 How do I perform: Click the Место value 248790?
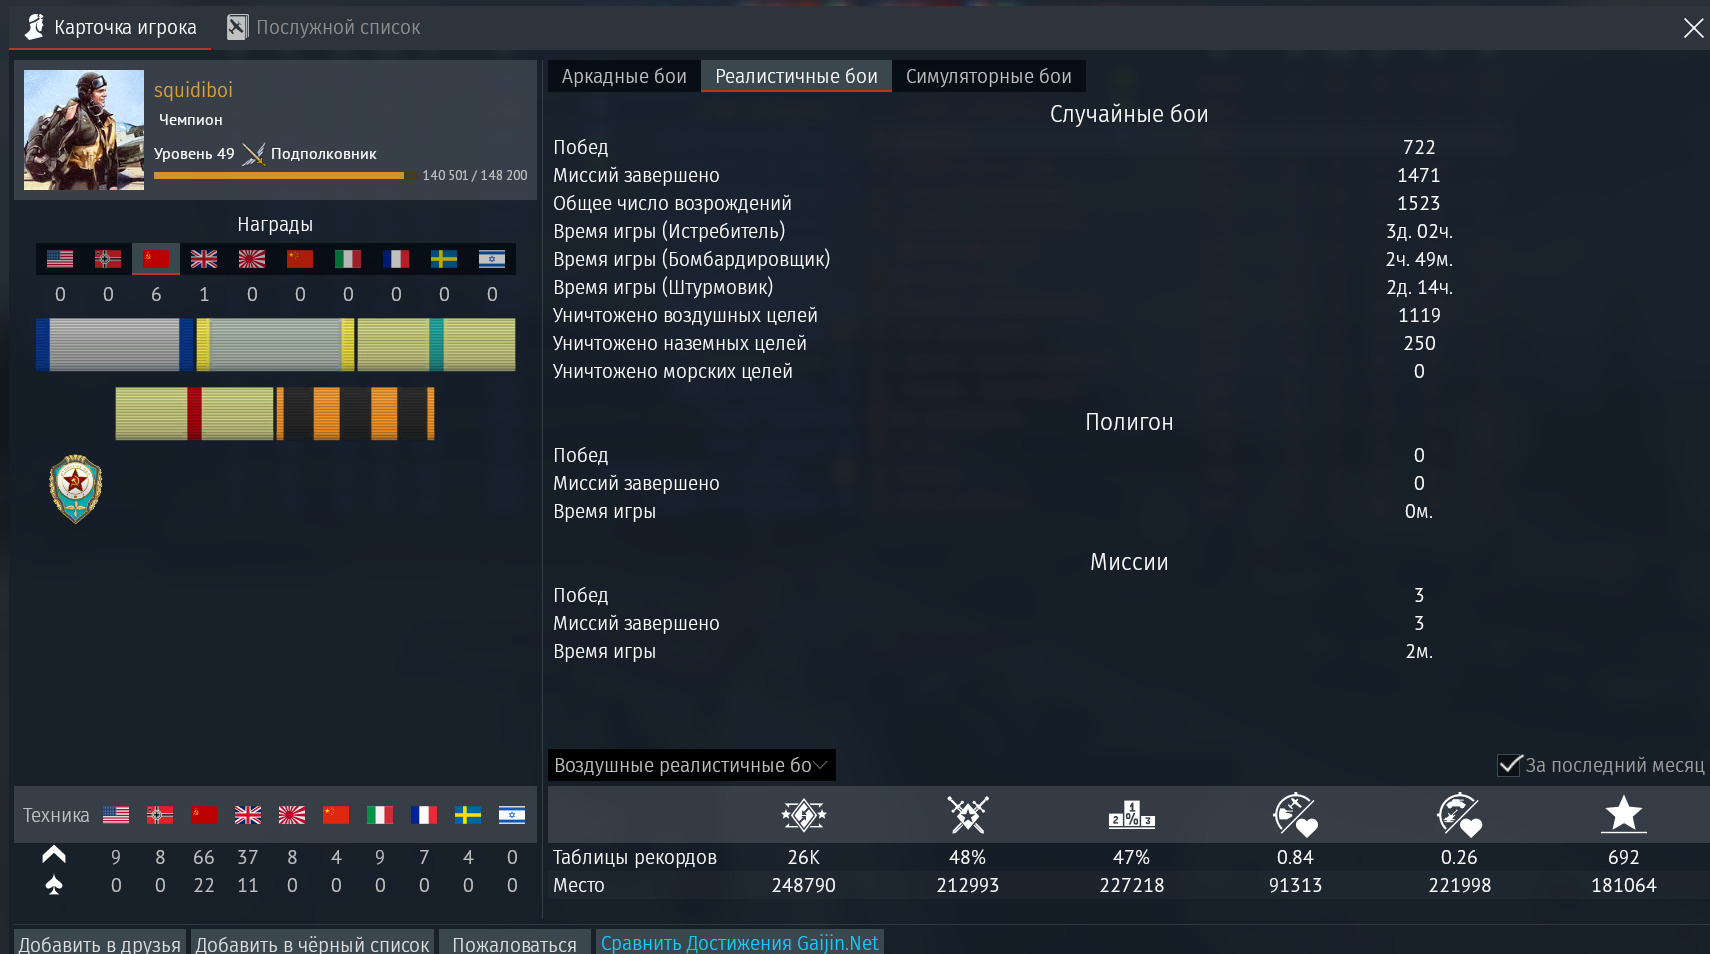point(804,885)
